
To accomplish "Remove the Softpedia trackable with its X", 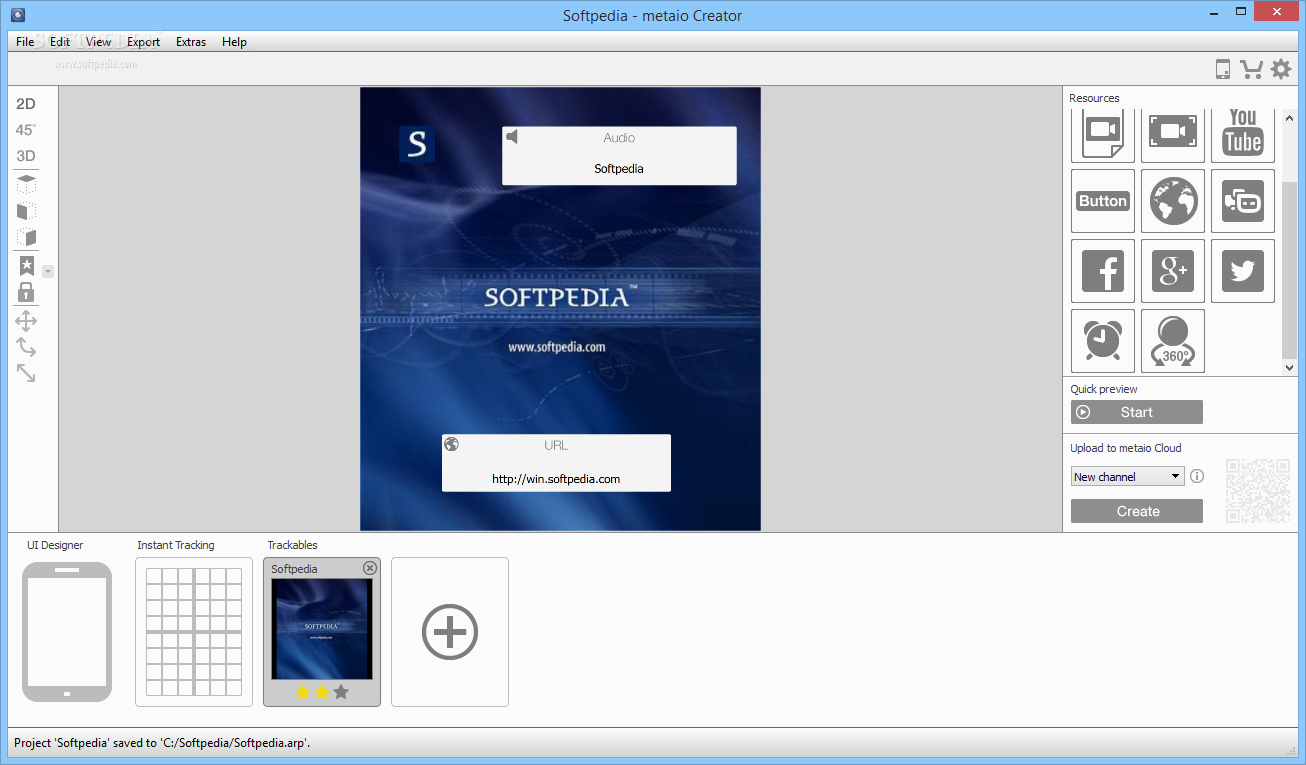I will [x=370, y=568].
